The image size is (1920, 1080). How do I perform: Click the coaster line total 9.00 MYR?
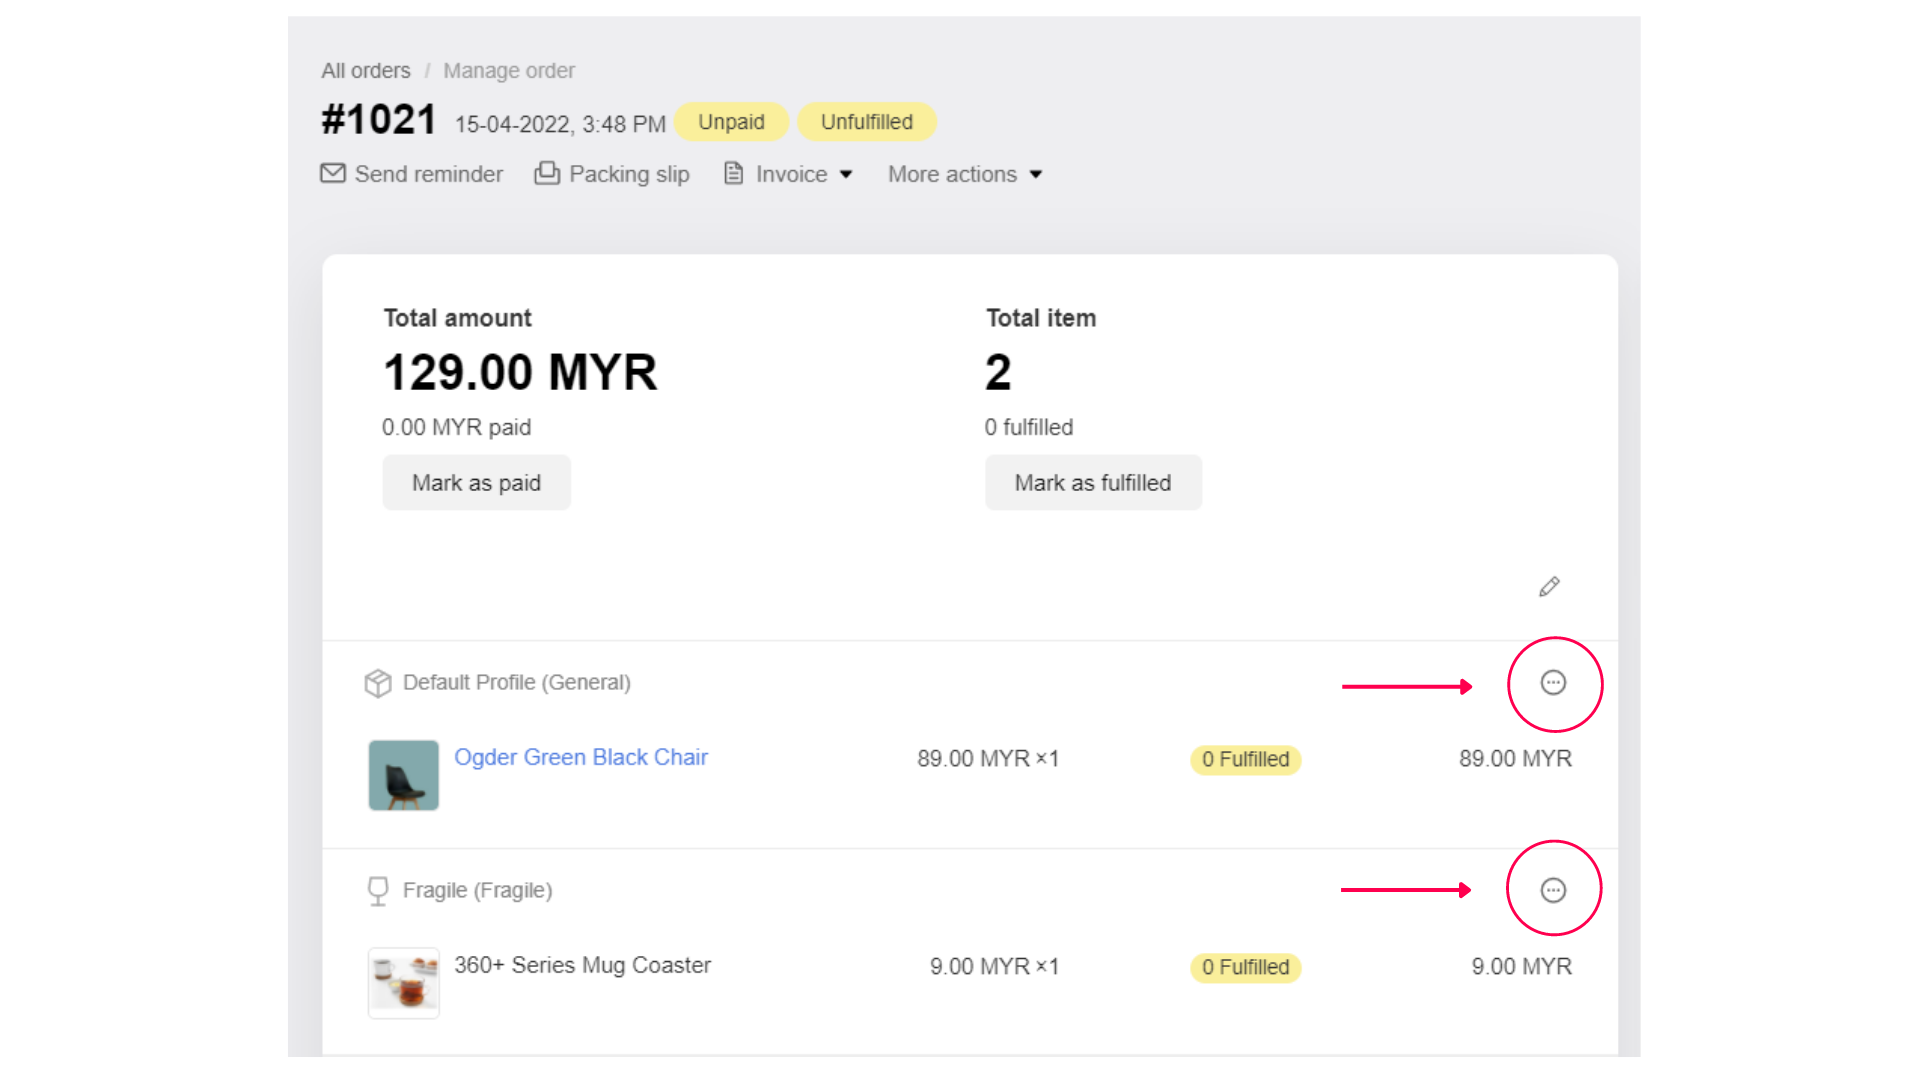coord(1521,967)
